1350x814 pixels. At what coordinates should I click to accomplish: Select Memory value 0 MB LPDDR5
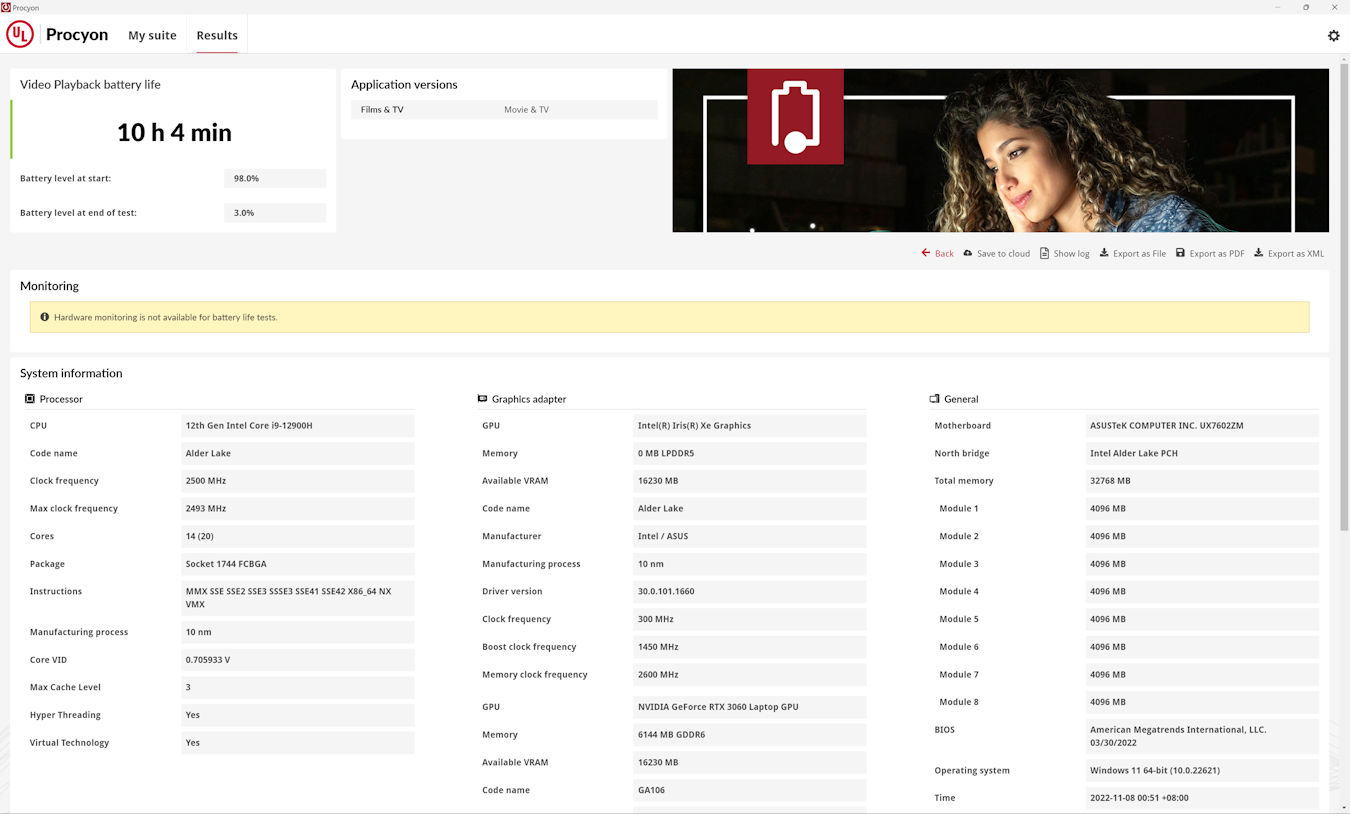pos(750,454)
